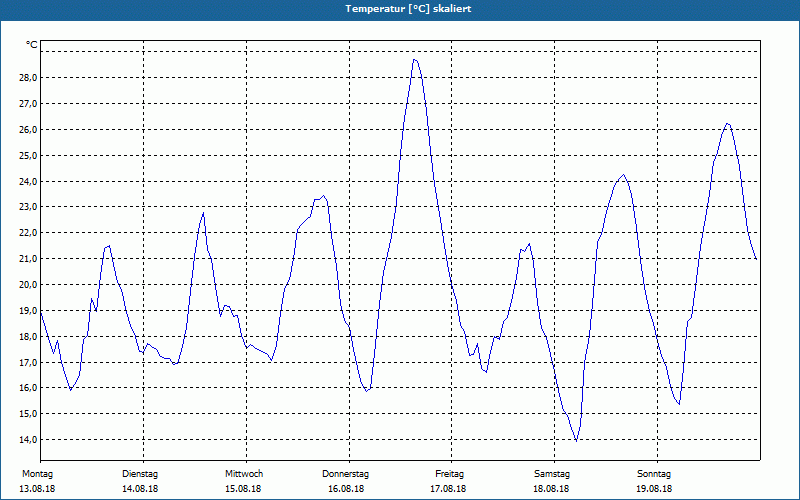Click the 24,0 axis value
Viewport: 800px width, 500px height.
[27, 181]
